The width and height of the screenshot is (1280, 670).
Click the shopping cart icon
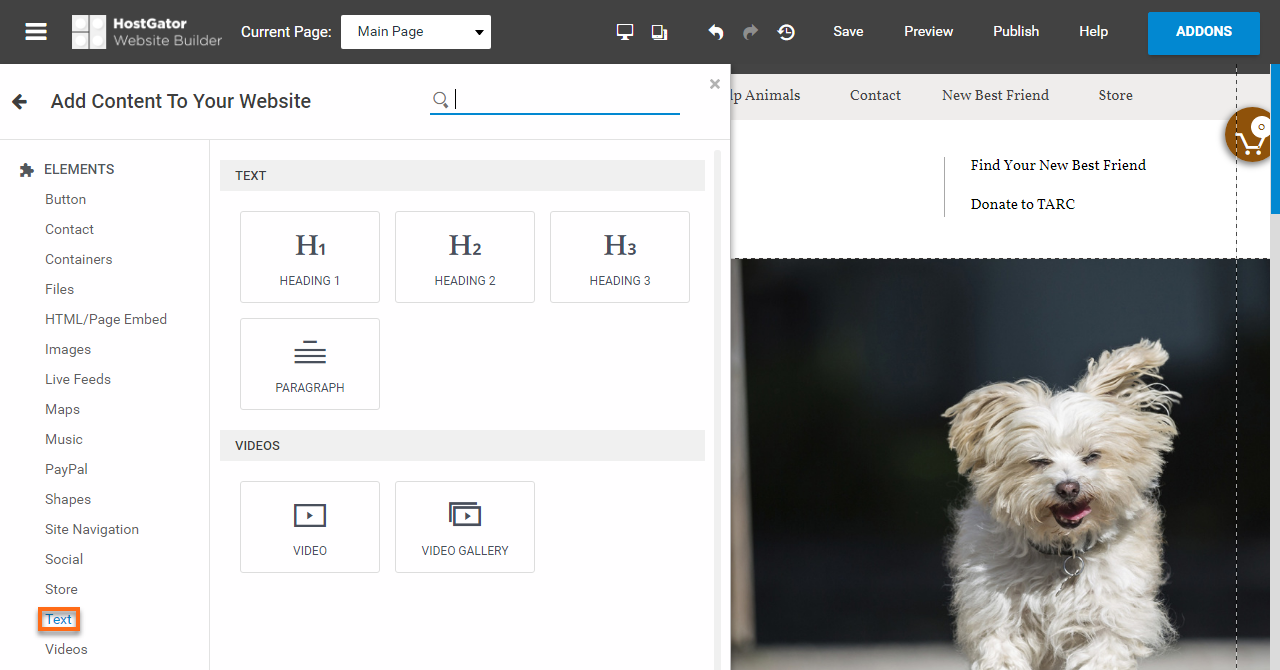pos(1251,138)
